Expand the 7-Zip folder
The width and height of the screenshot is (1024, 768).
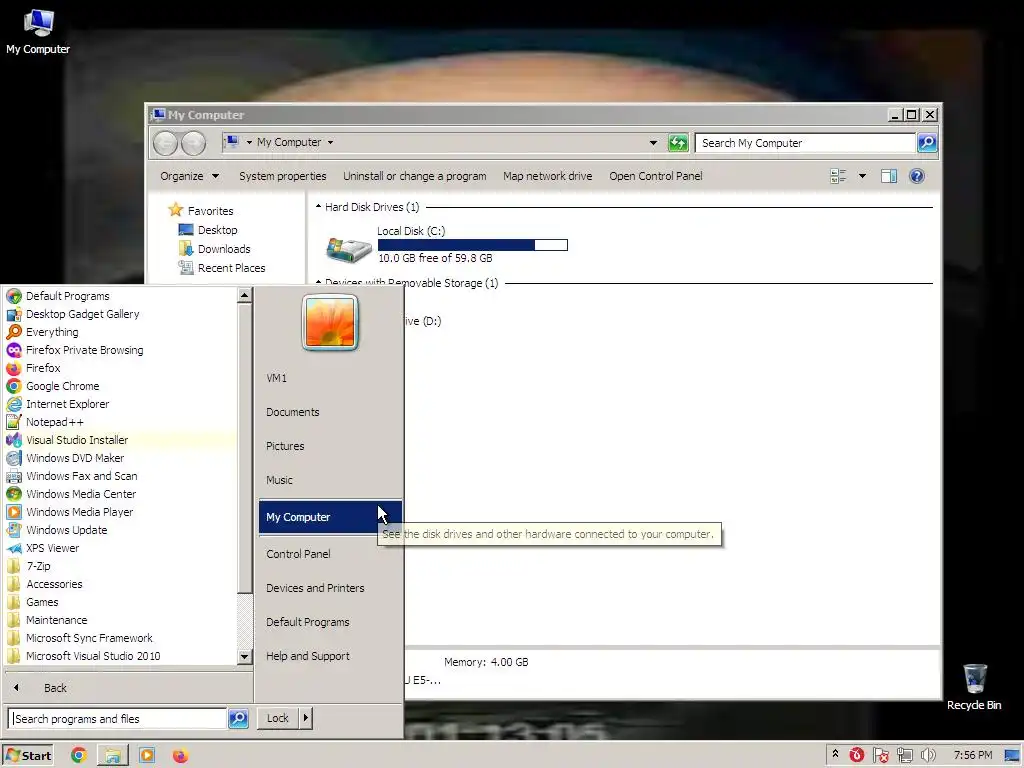29,566
